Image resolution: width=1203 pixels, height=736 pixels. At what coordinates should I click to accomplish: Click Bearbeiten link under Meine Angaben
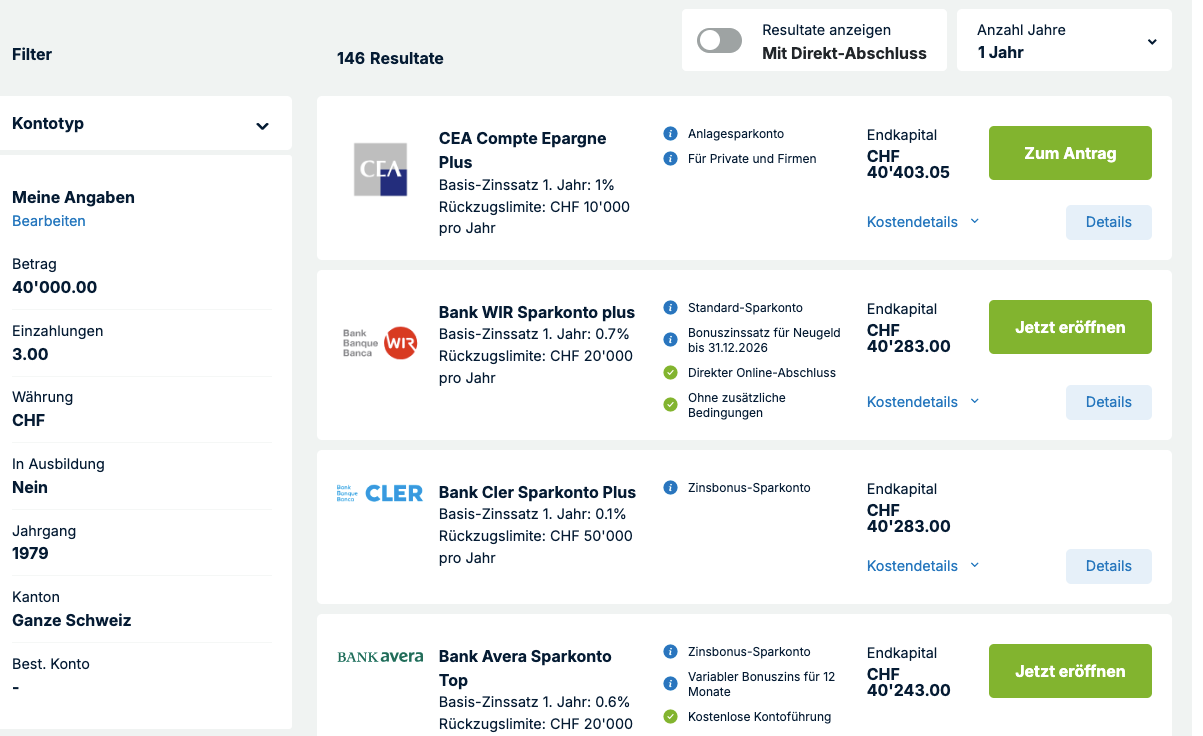pos(49,221)
